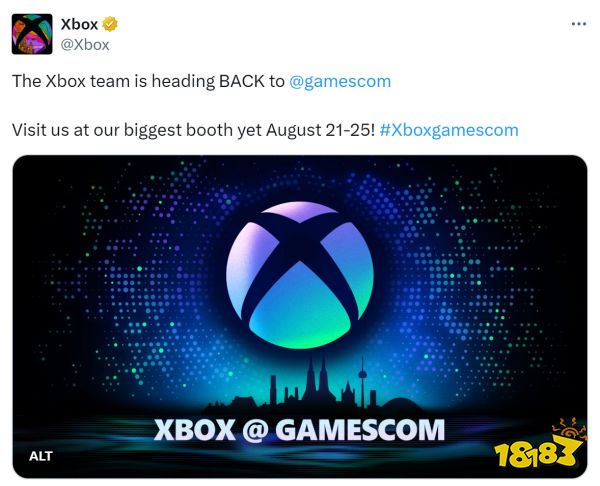Open the gamescom promo image in full view
The image size is (600, 486).
click(x=300, y=316)
